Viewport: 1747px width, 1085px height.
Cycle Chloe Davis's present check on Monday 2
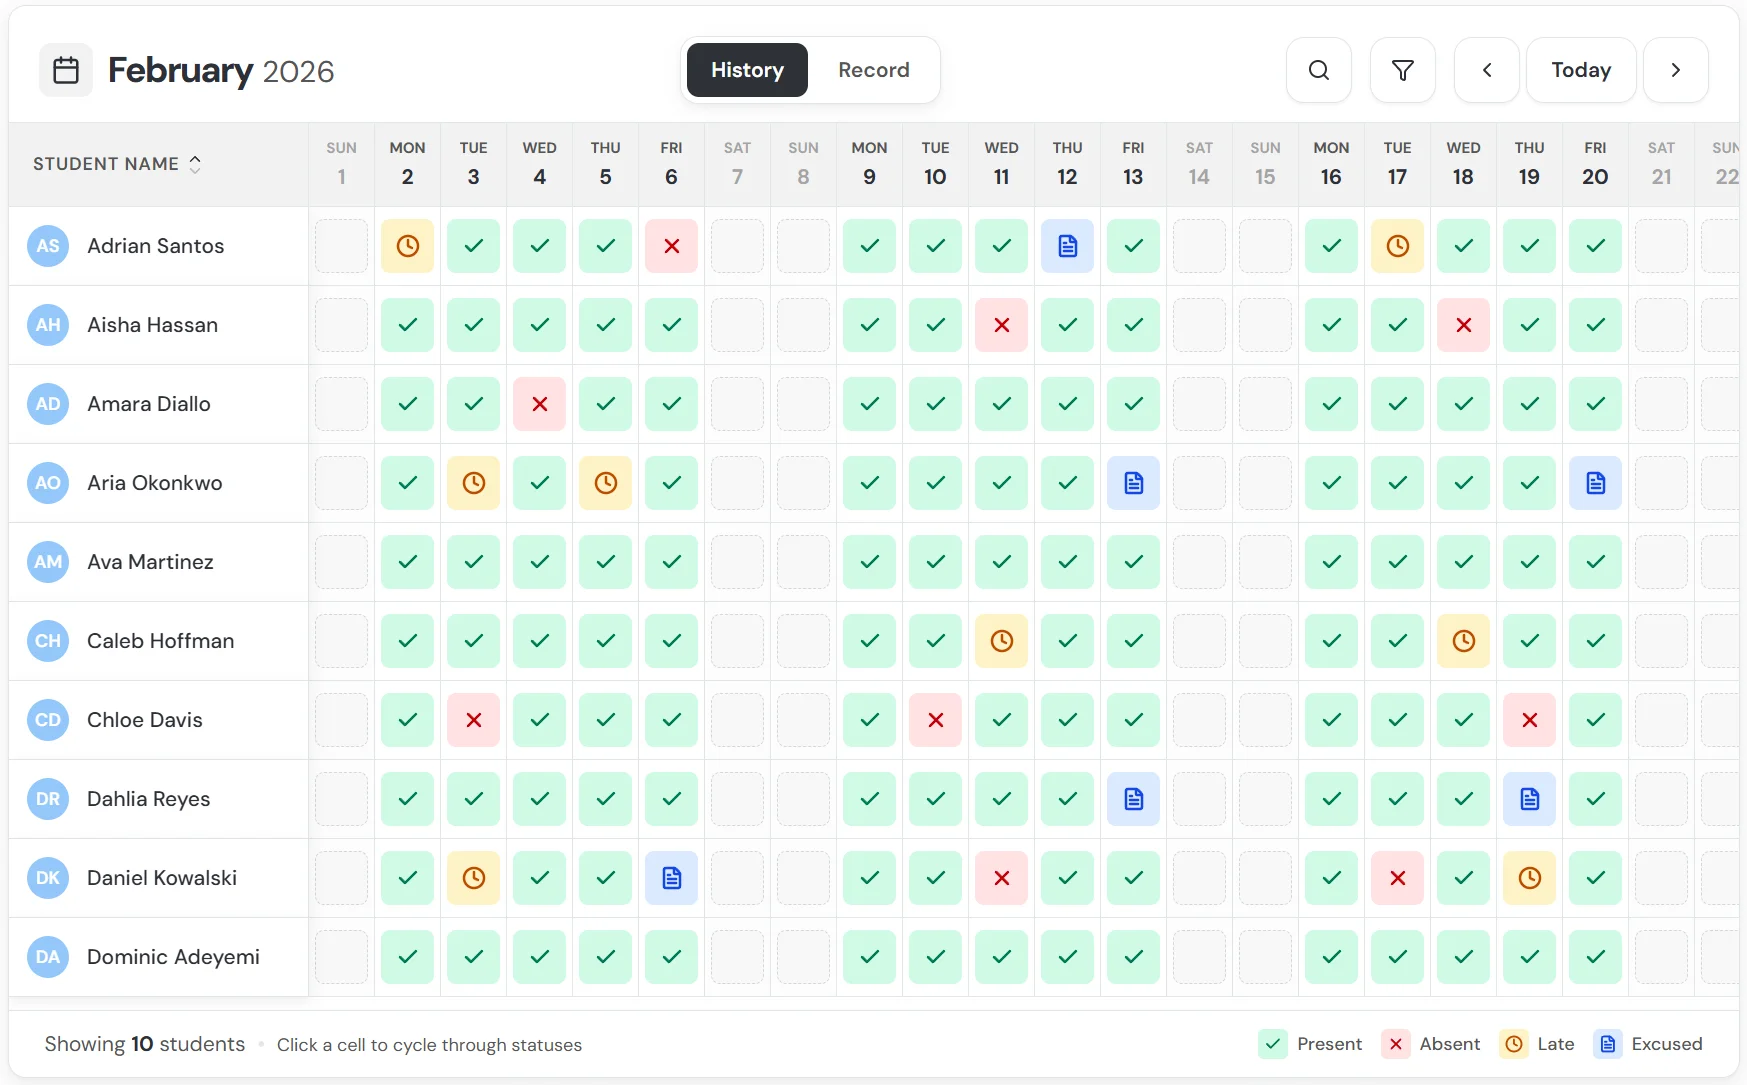(x=407, y=720)
